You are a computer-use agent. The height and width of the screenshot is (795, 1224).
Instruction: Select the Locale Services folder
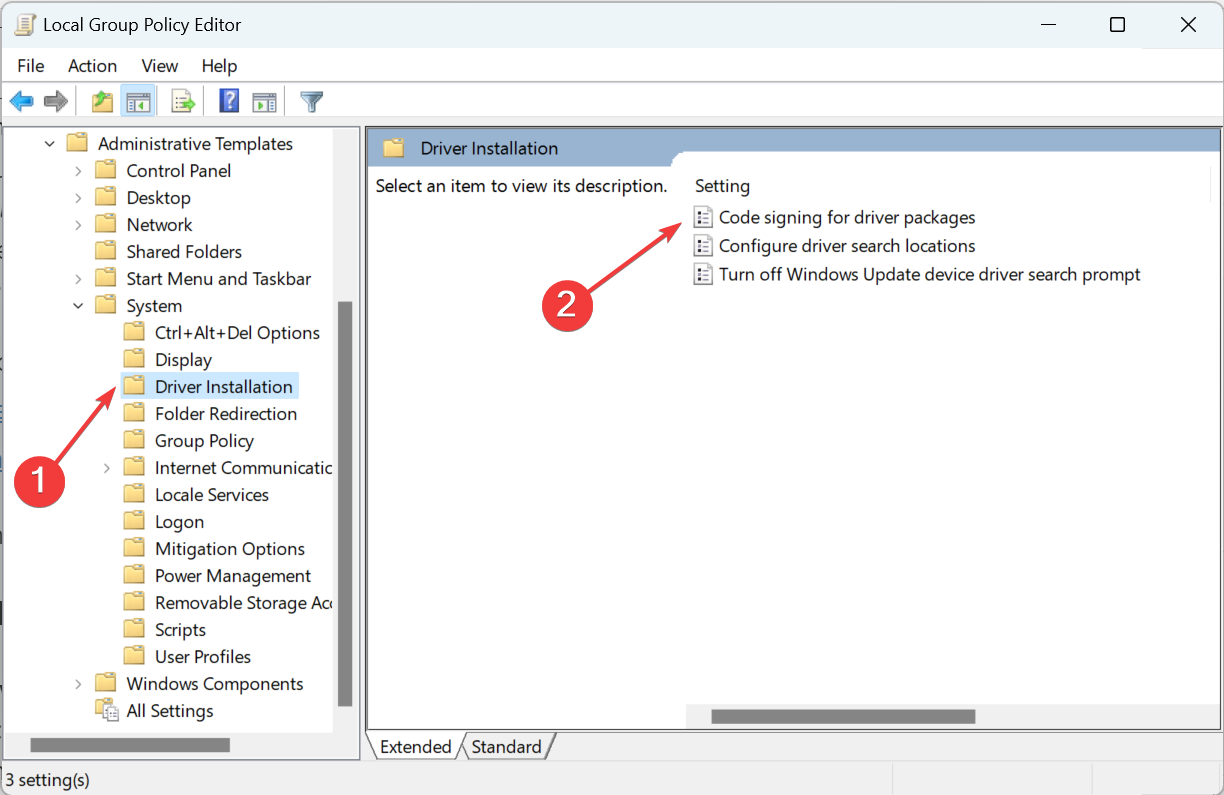pos(212,494)
